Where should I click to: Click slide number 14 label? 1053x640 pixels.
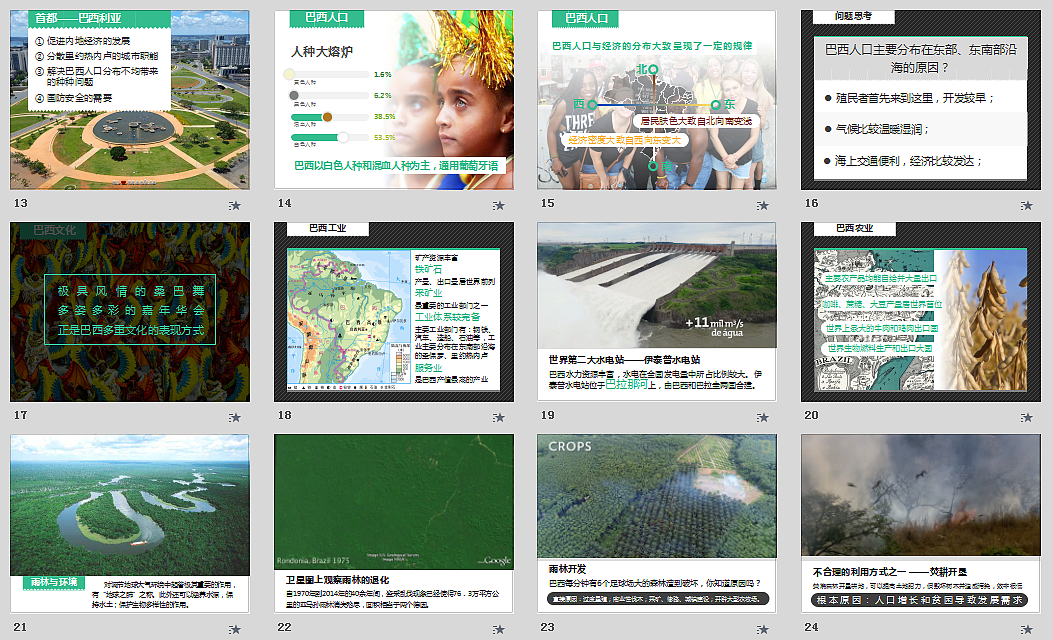tap(285, 203)
